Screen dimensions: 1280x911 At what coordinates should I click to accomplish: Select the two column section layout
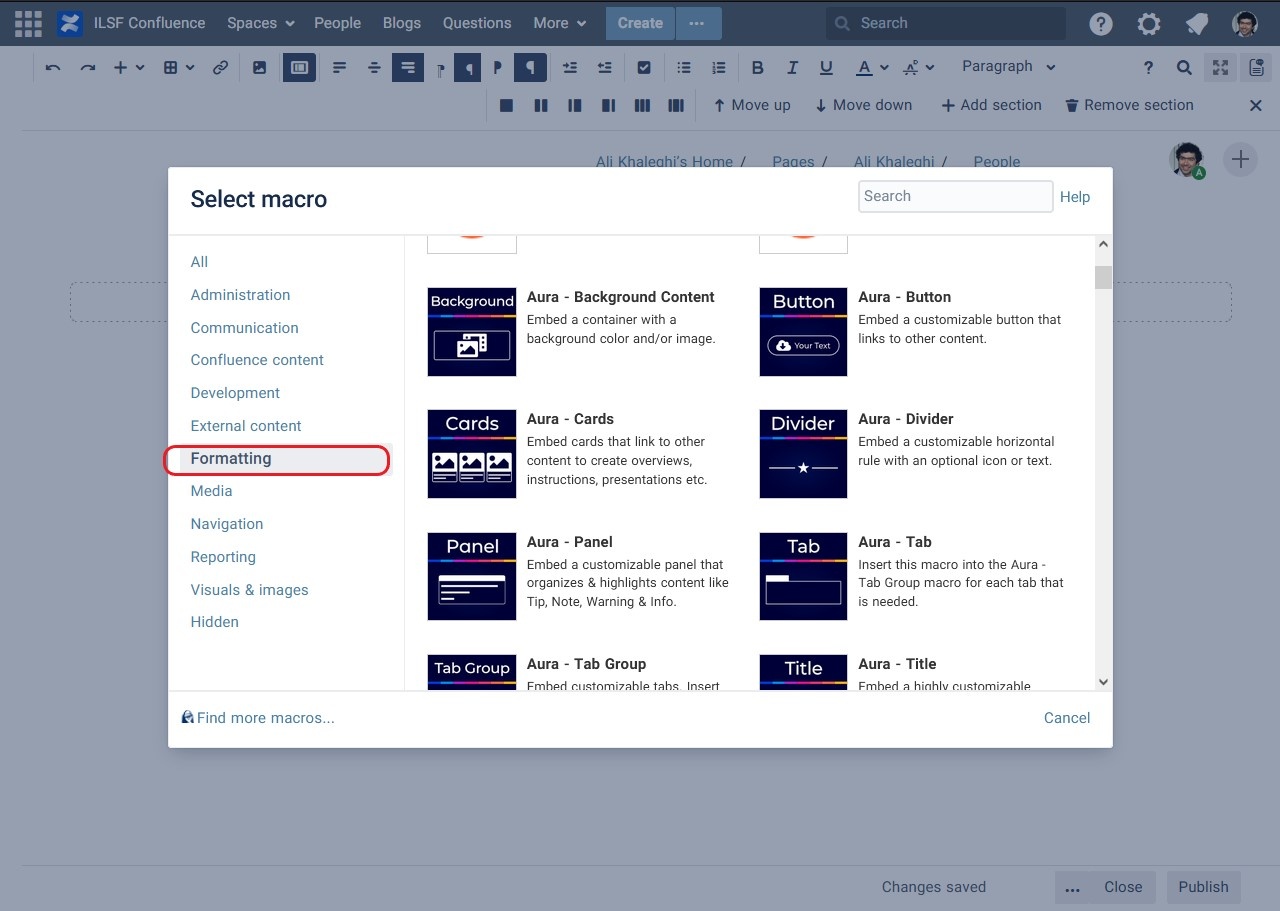(541, 106)
